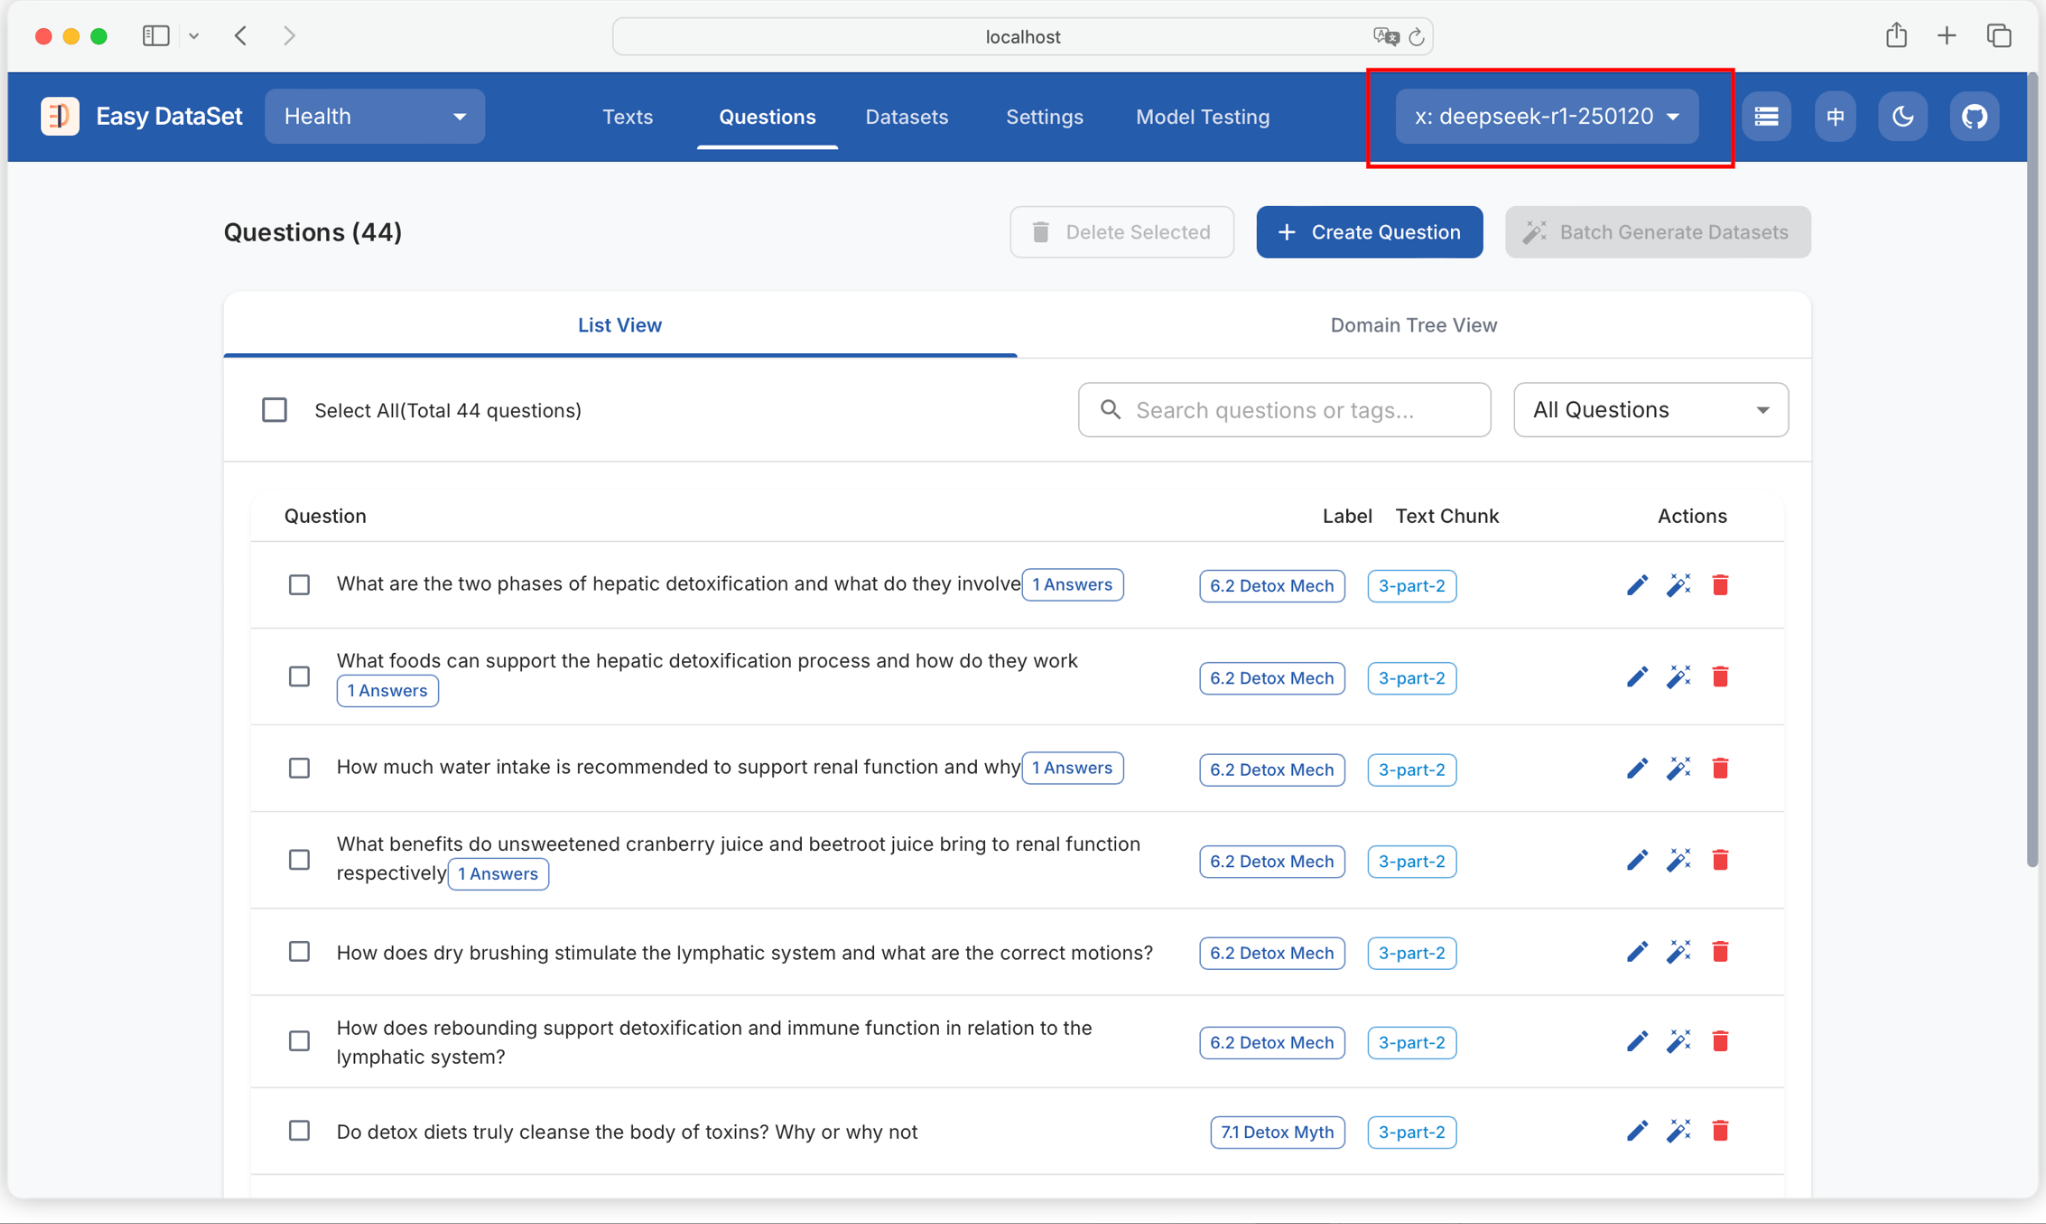Click the GitHub icon in header
This screenshot has width=2046, height=1224.
pyautogui.click(x=1973, y=117)
